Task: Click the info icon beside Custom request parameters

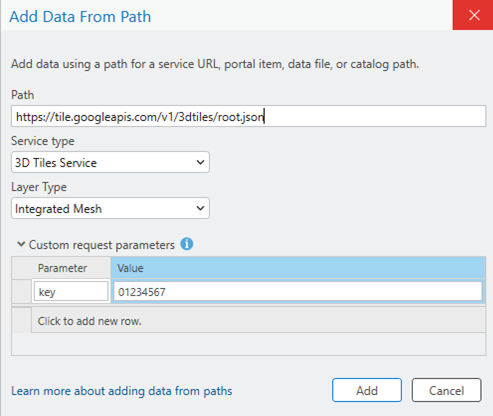Action: 187,244
